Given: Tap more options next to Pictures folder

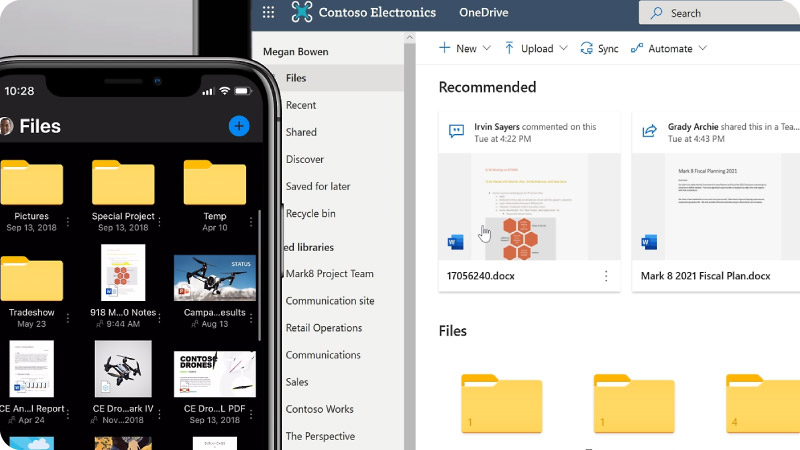Looking at the screenshot, I should (68, 222).
